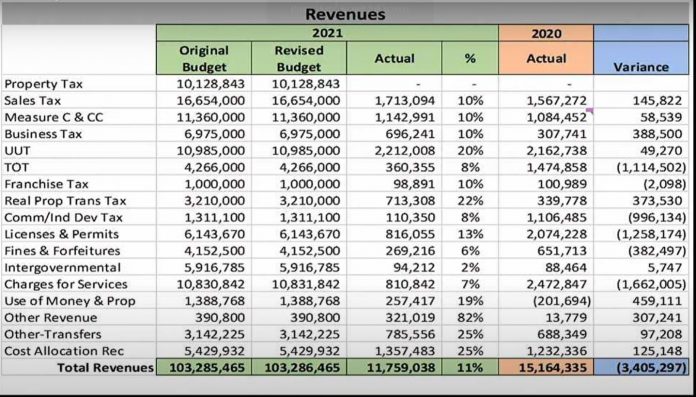Image resolution: width=696 pixels, height=397 pixels.
Task: Select the Property Tax row label
Action: point(44,84)
